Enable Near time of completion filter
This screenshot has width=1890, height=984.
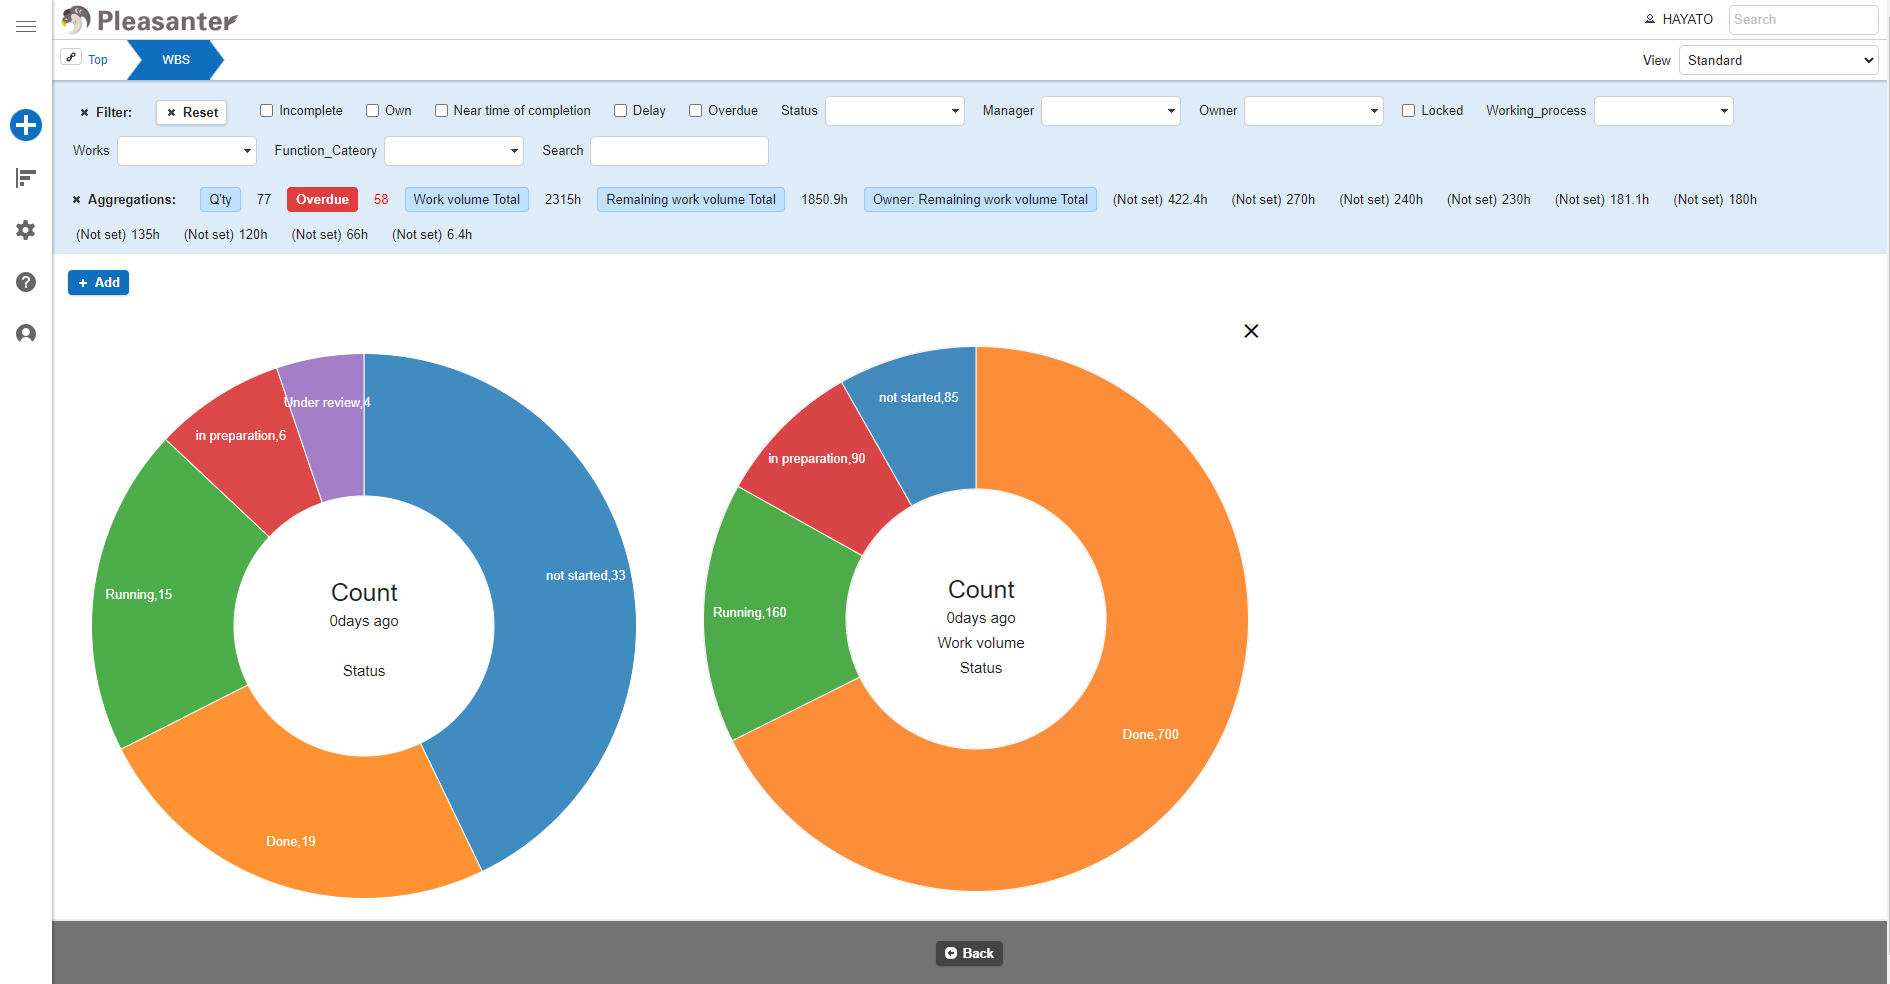tap(441, 111)
